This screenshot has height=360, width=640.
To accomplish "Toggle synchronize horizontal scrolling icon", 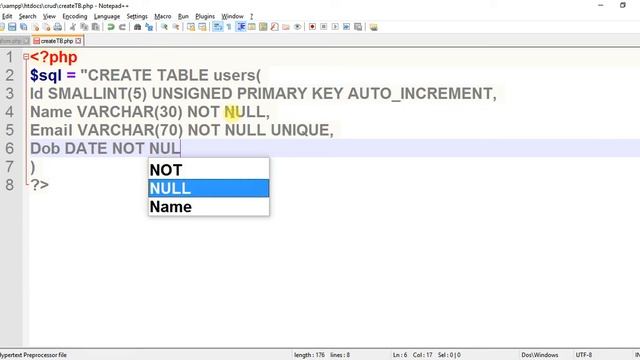I will pos(202,27).
